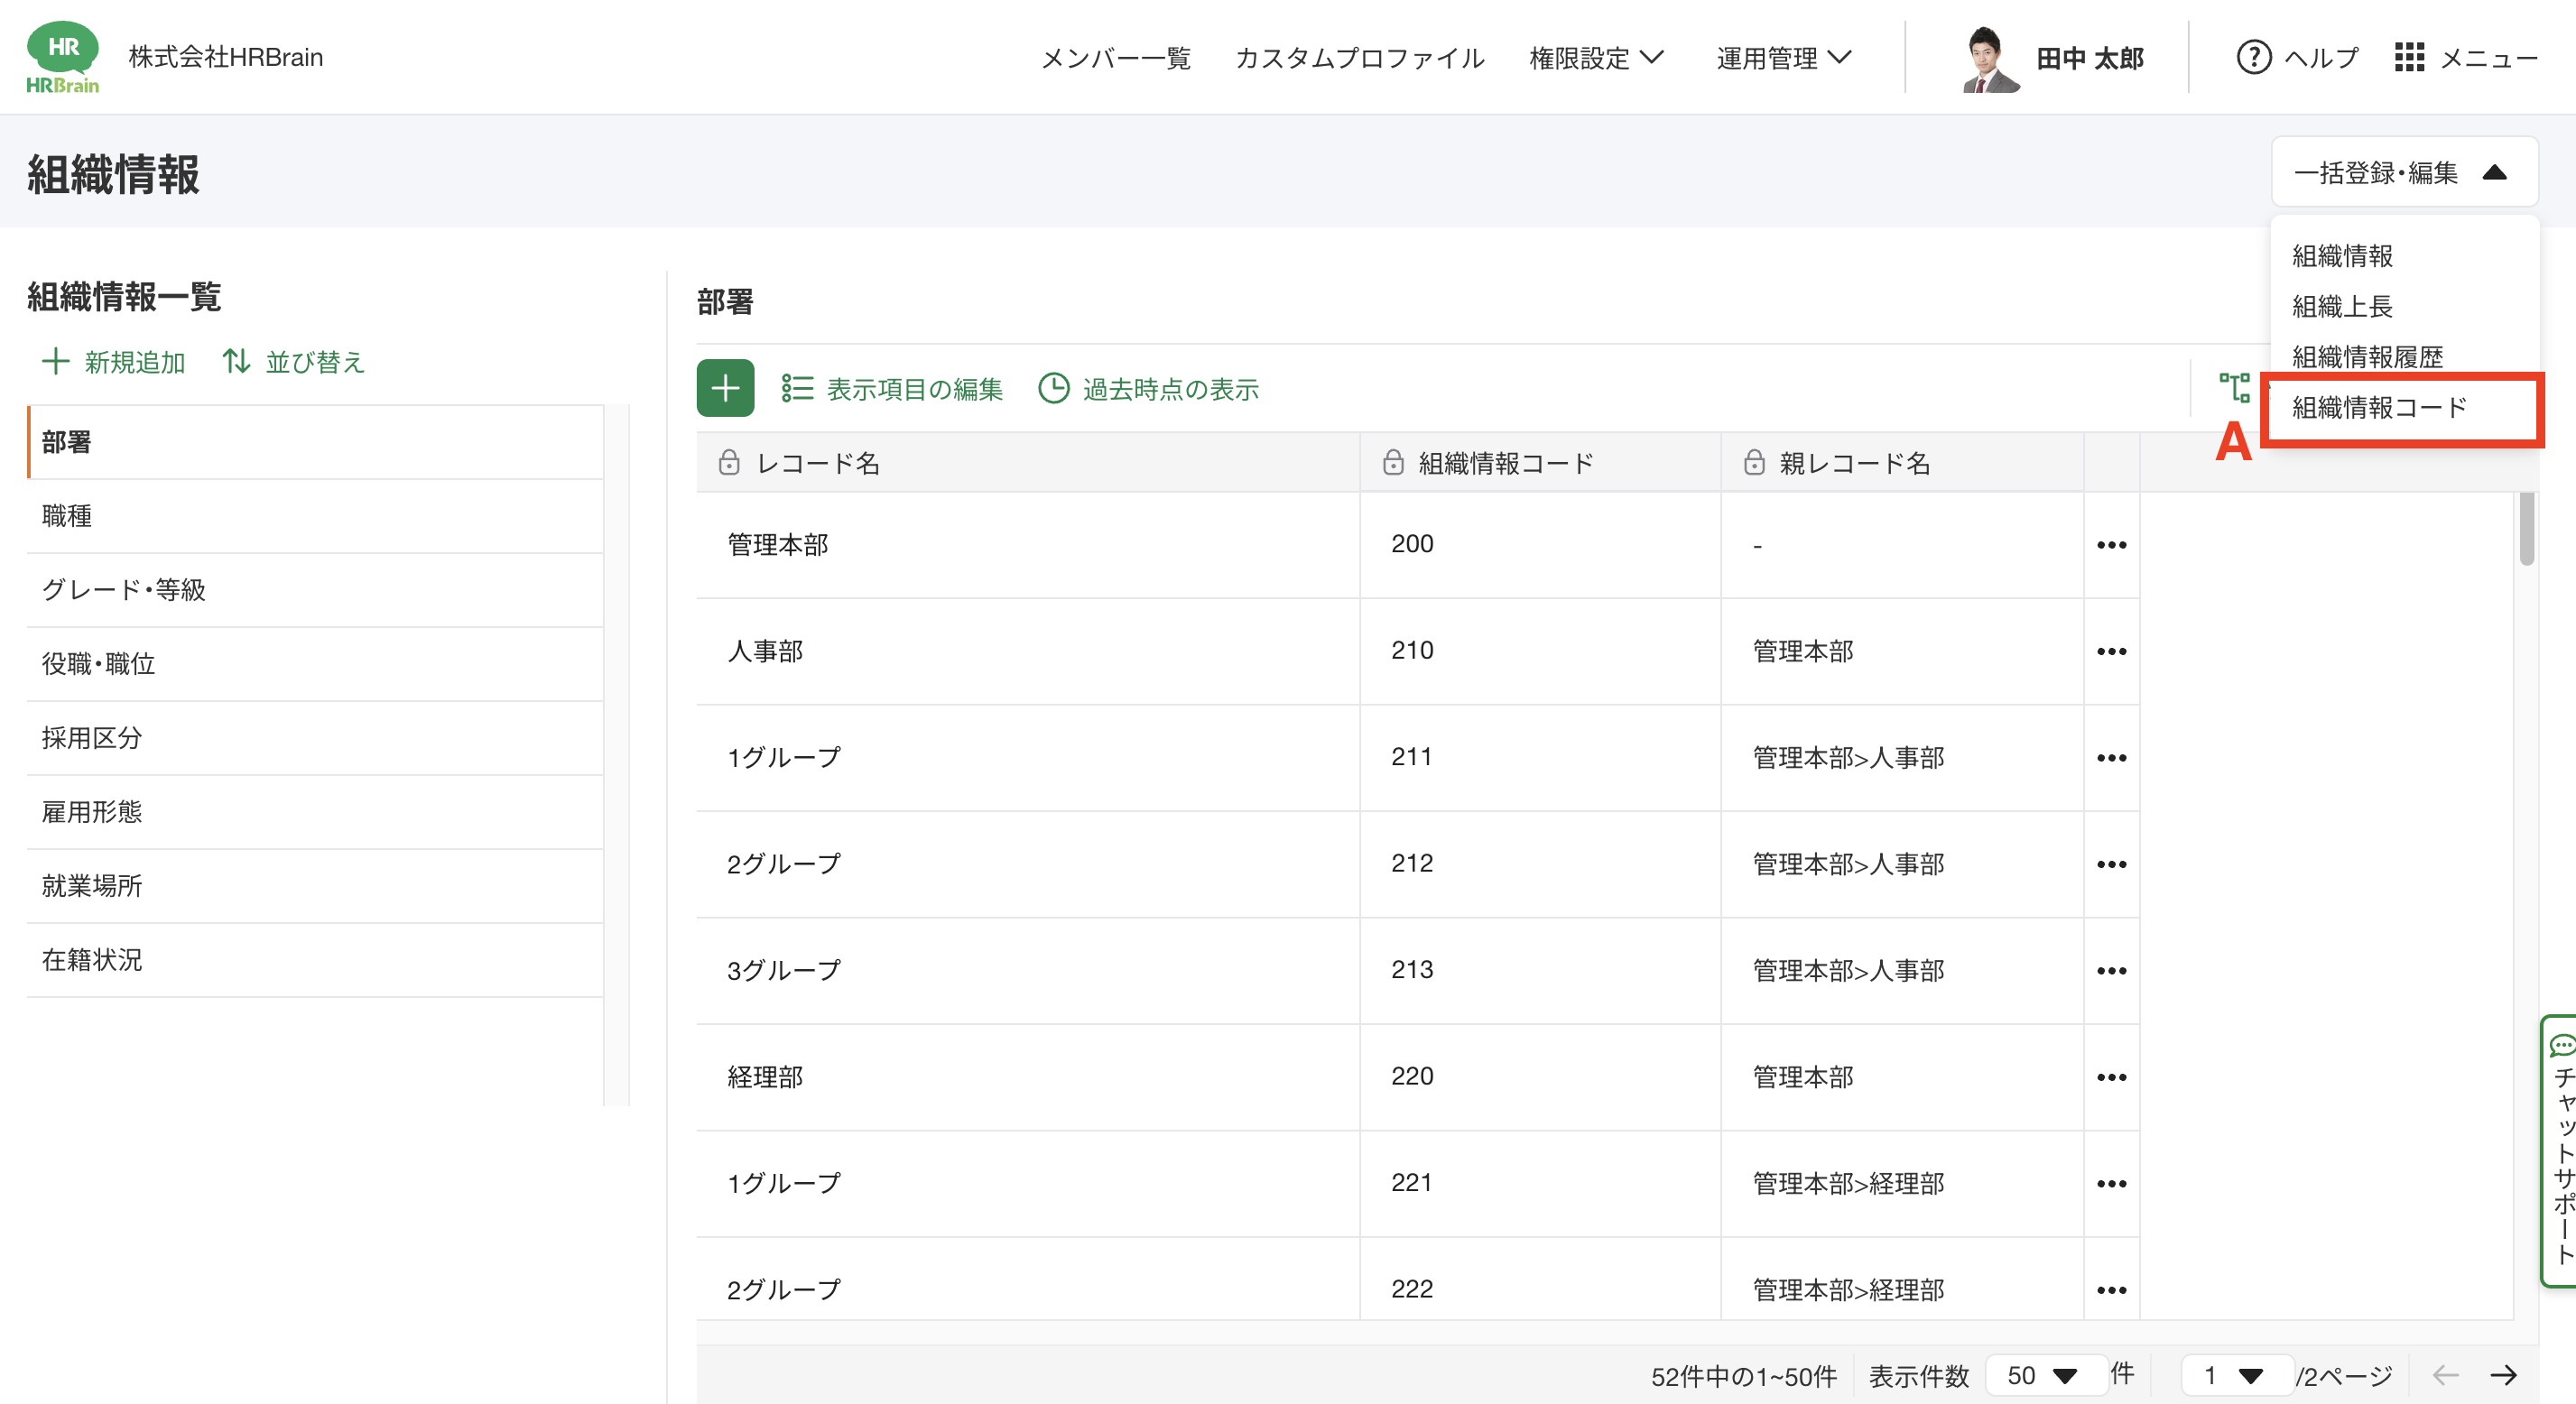The width and height of the screenshot is (2576, 1404).
Task: Select 組織情報コード from the dropdown menu
Action: 2379,407
